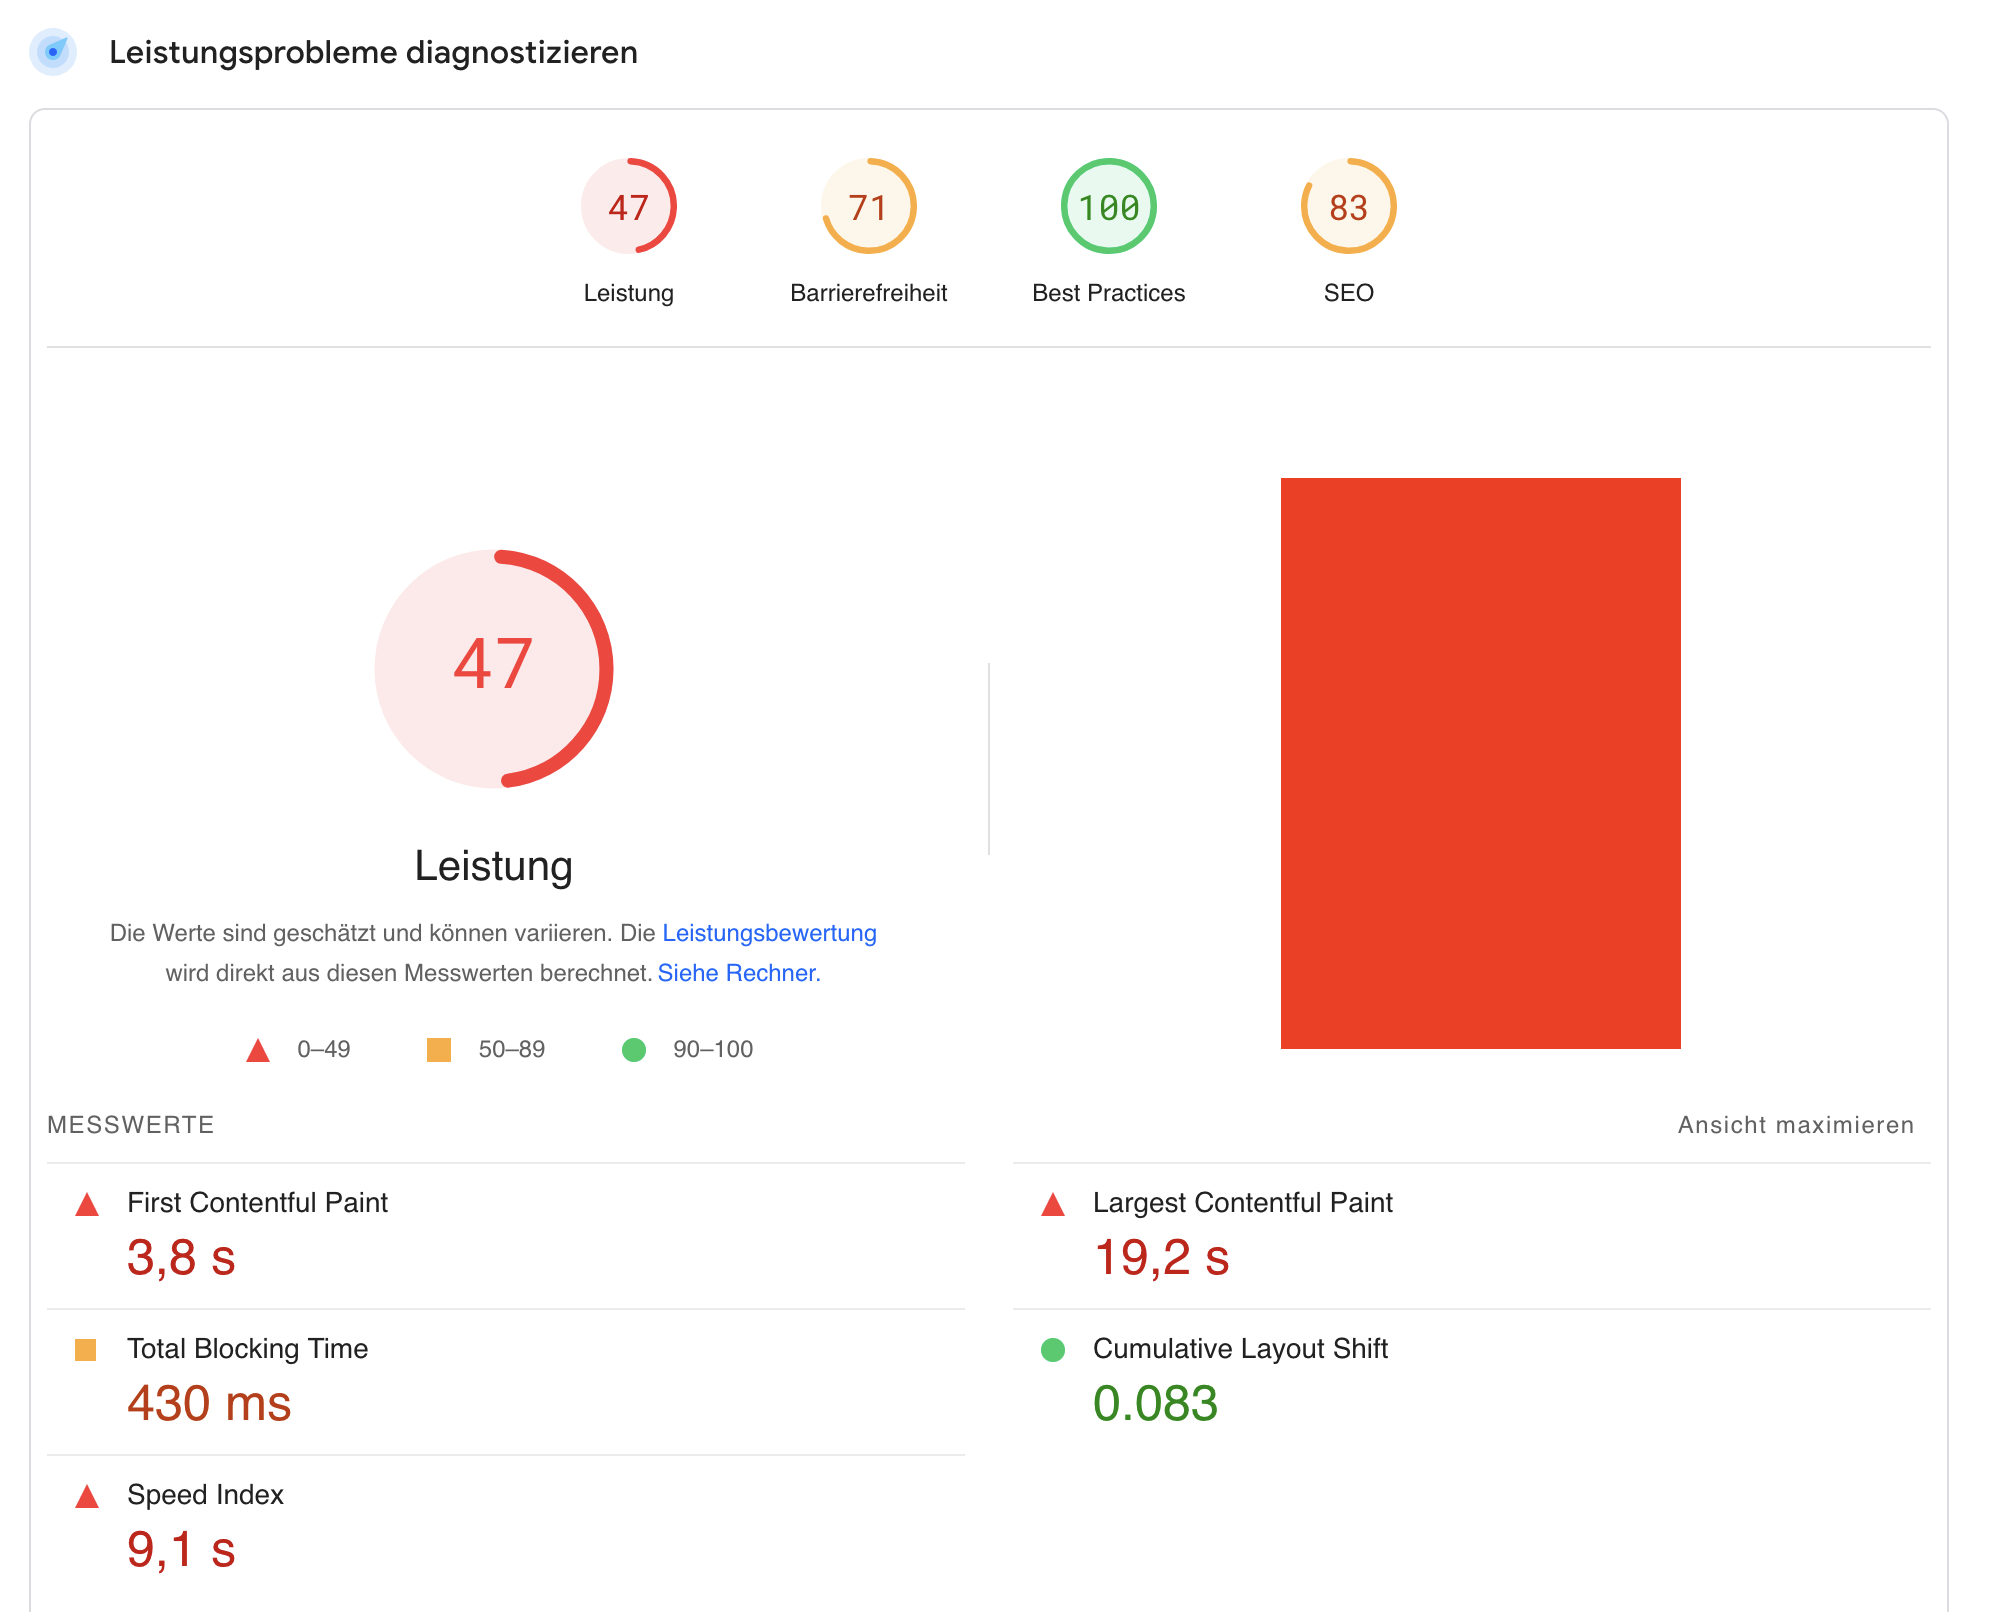2004x1612 pixels.
Task: Open the Leistungsbewertung link
Action: coord(769,933)
